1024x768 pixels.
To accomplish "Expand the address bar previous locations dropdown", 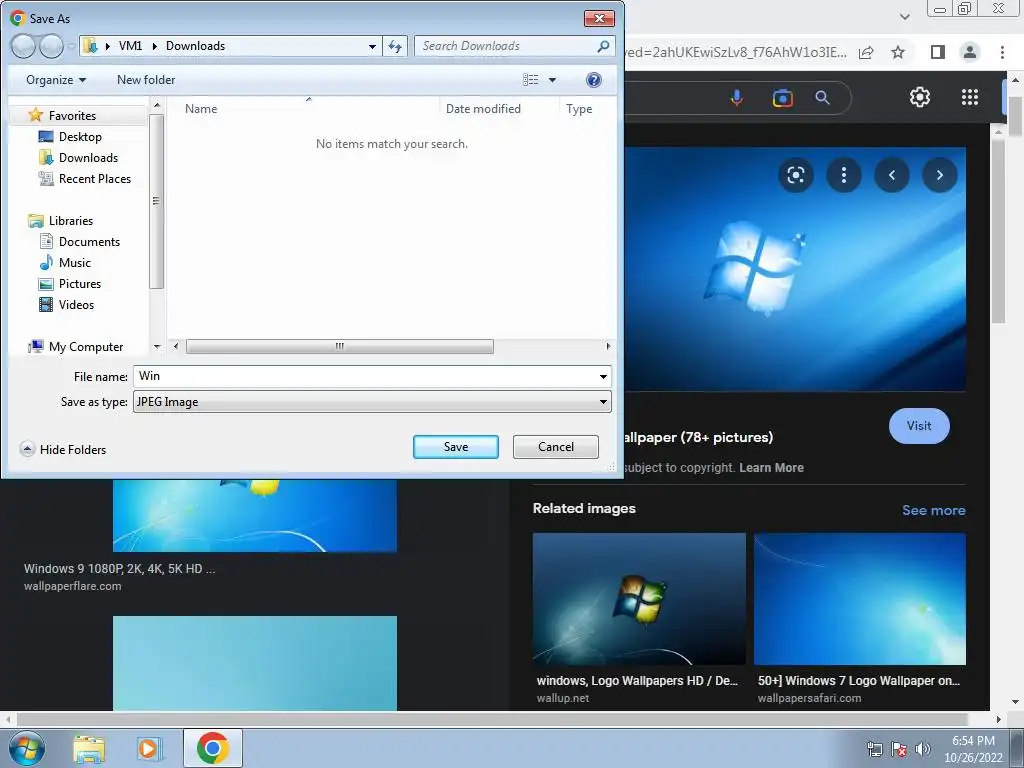I will (x=372, y=46).
